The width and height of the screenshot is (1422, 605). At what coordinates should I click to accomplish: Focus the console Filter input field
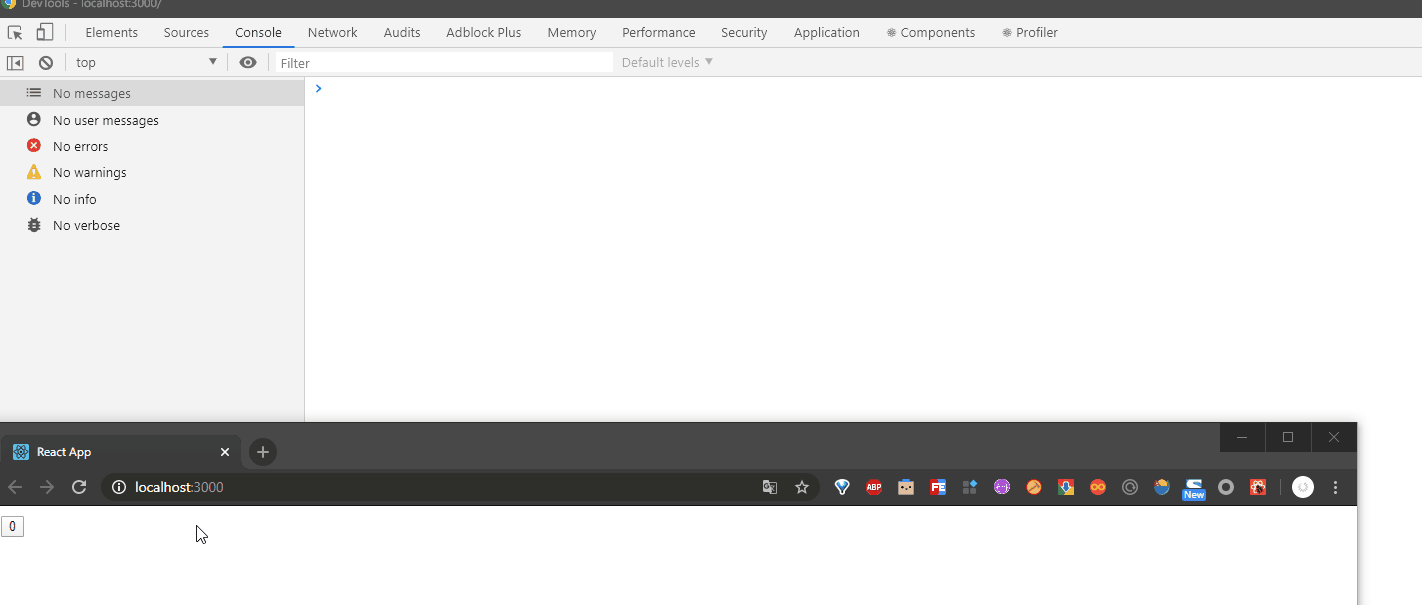click(x=444, y=62)
